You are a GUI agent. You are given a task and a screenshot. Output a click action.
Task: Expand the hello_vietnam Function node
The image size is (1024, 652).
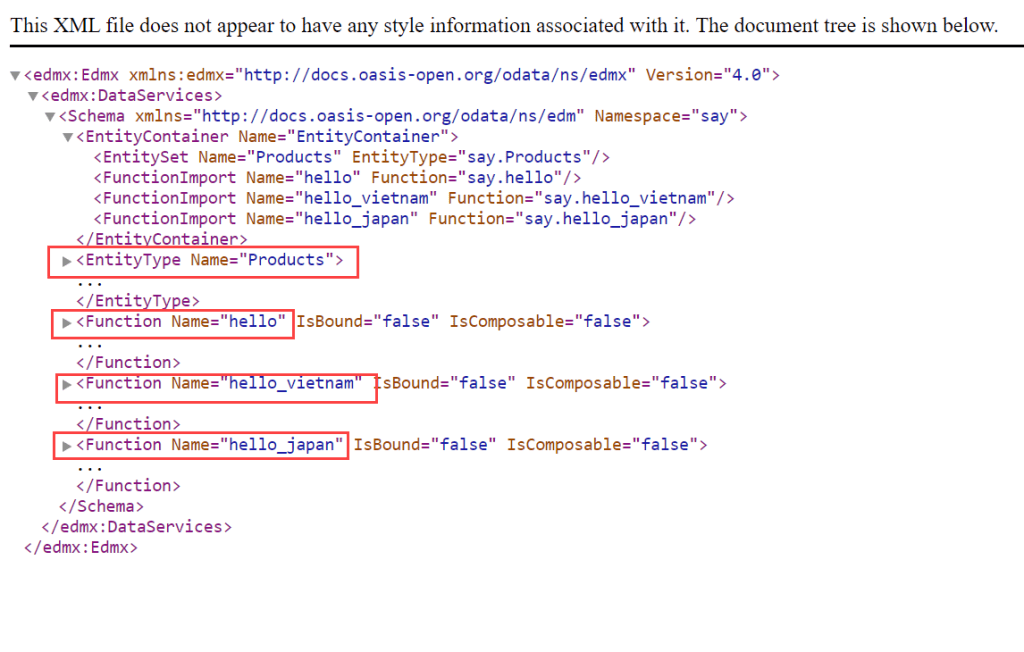click(67, 384)
